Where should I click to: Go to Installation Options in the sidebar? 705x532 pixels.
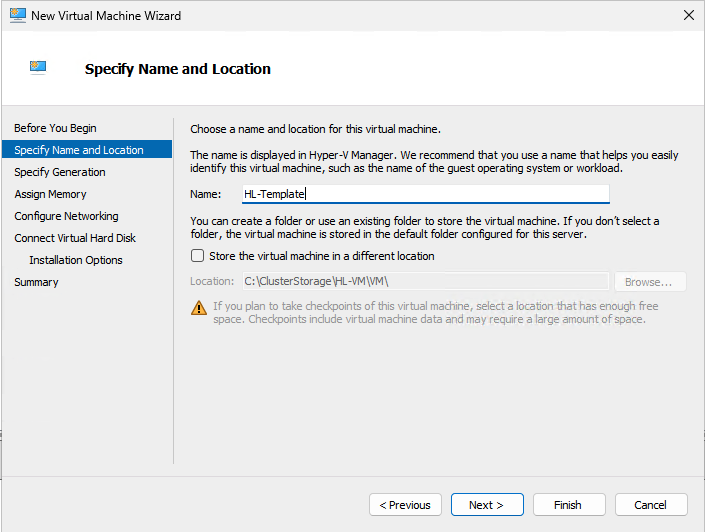coord(76,260)
